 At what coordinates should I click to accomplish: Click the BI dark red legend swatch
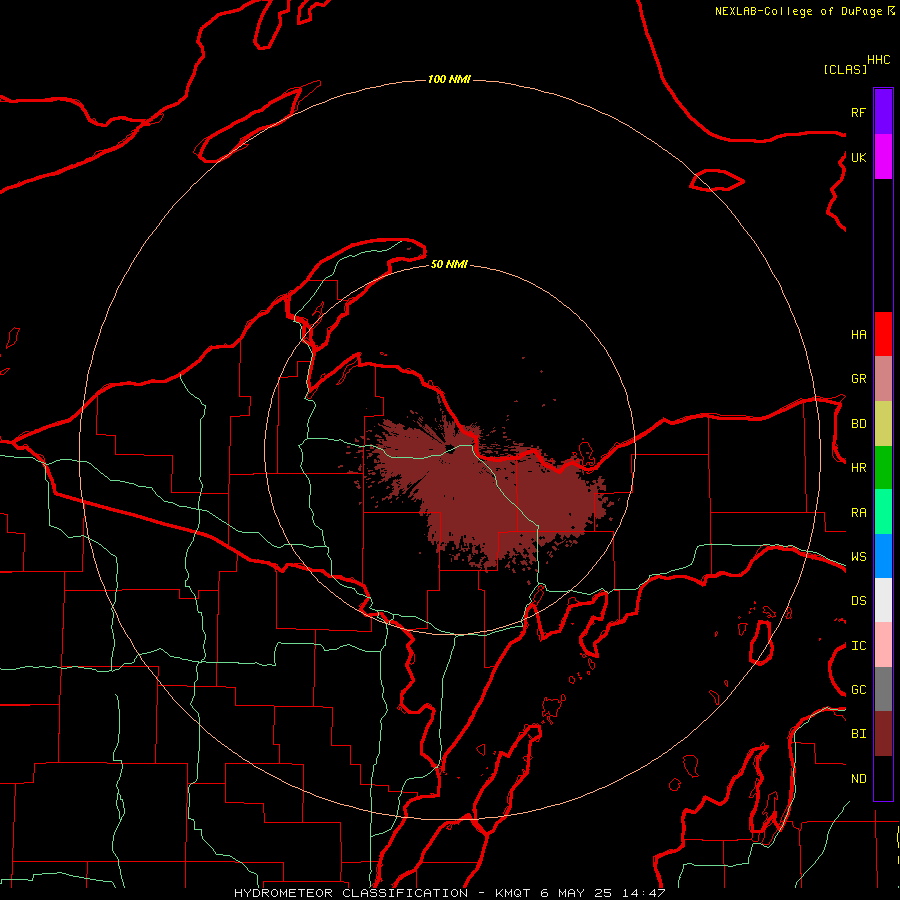click(x=883, y=734)
